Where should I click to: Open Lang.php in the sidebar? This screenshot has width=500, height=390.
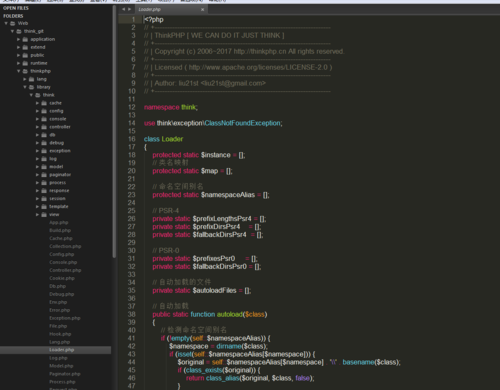pyautogui.click(x=60, y=342)
